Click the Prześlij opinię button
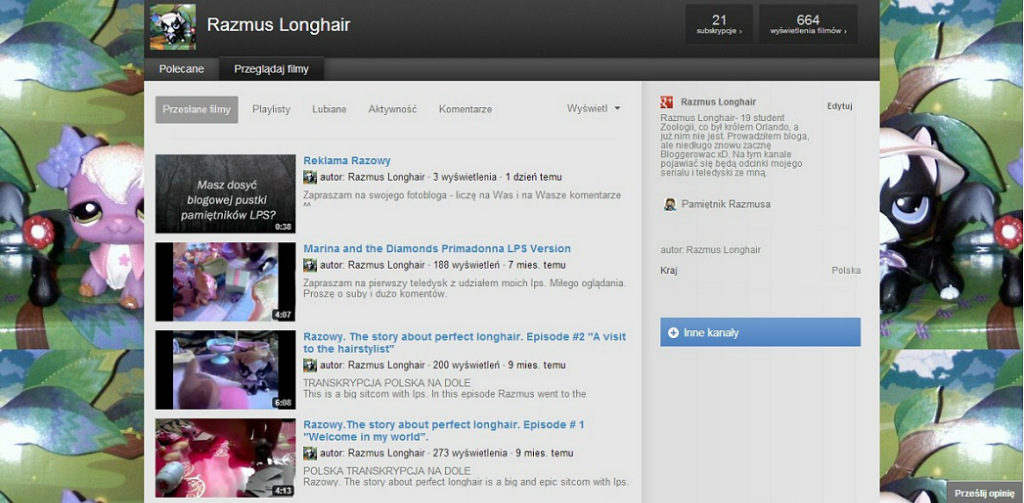This screenshot has height=503, width=1024. 985,493
